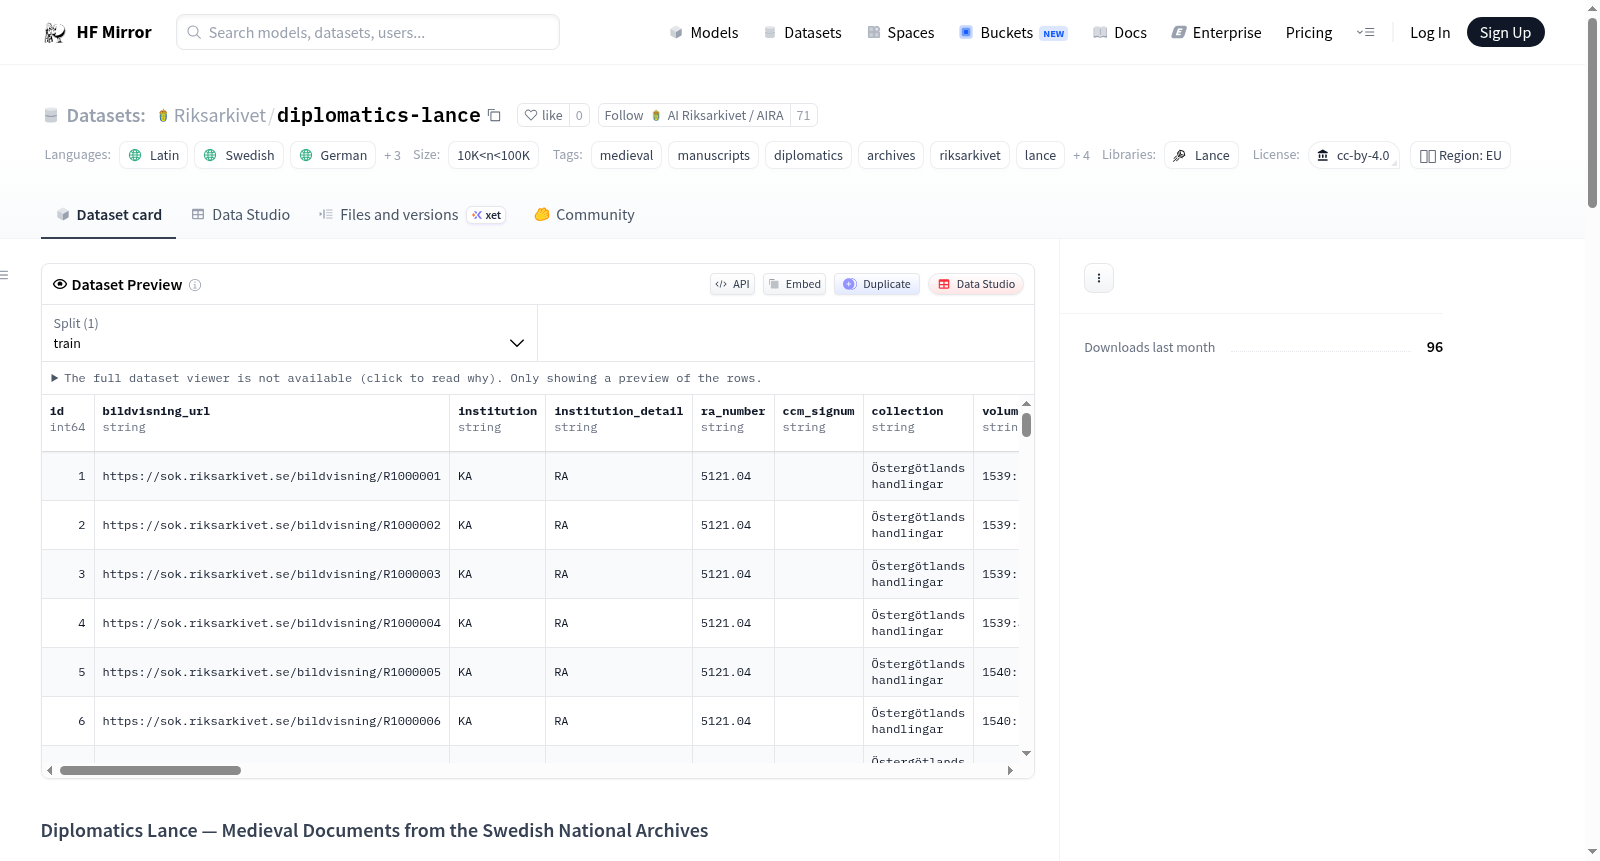Copy dataset name with the copy icon
The height and width of the screenshot is (861, 1600).
pyautogui.click(x=494, y=115)
